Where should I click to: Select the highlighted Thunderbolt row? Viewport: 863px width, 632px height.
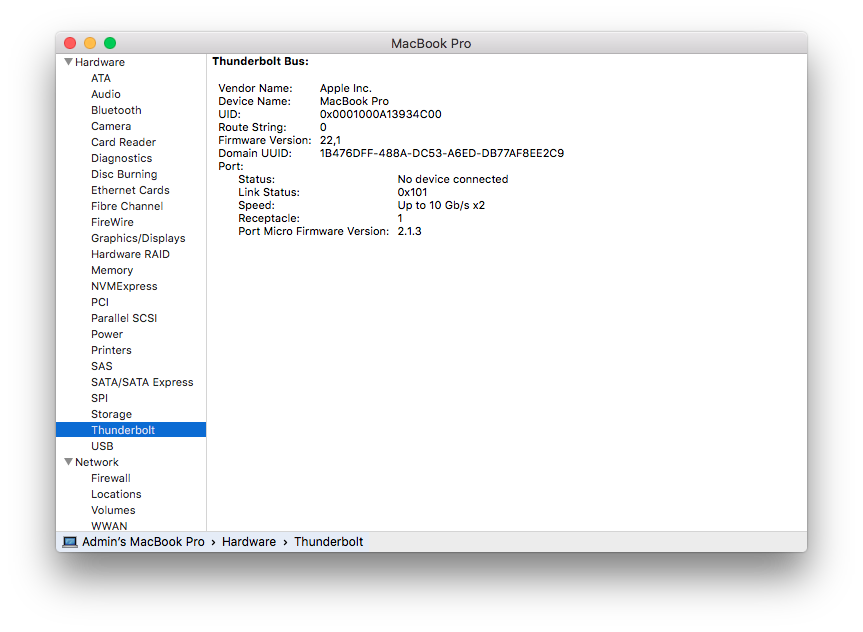[131, 429]
